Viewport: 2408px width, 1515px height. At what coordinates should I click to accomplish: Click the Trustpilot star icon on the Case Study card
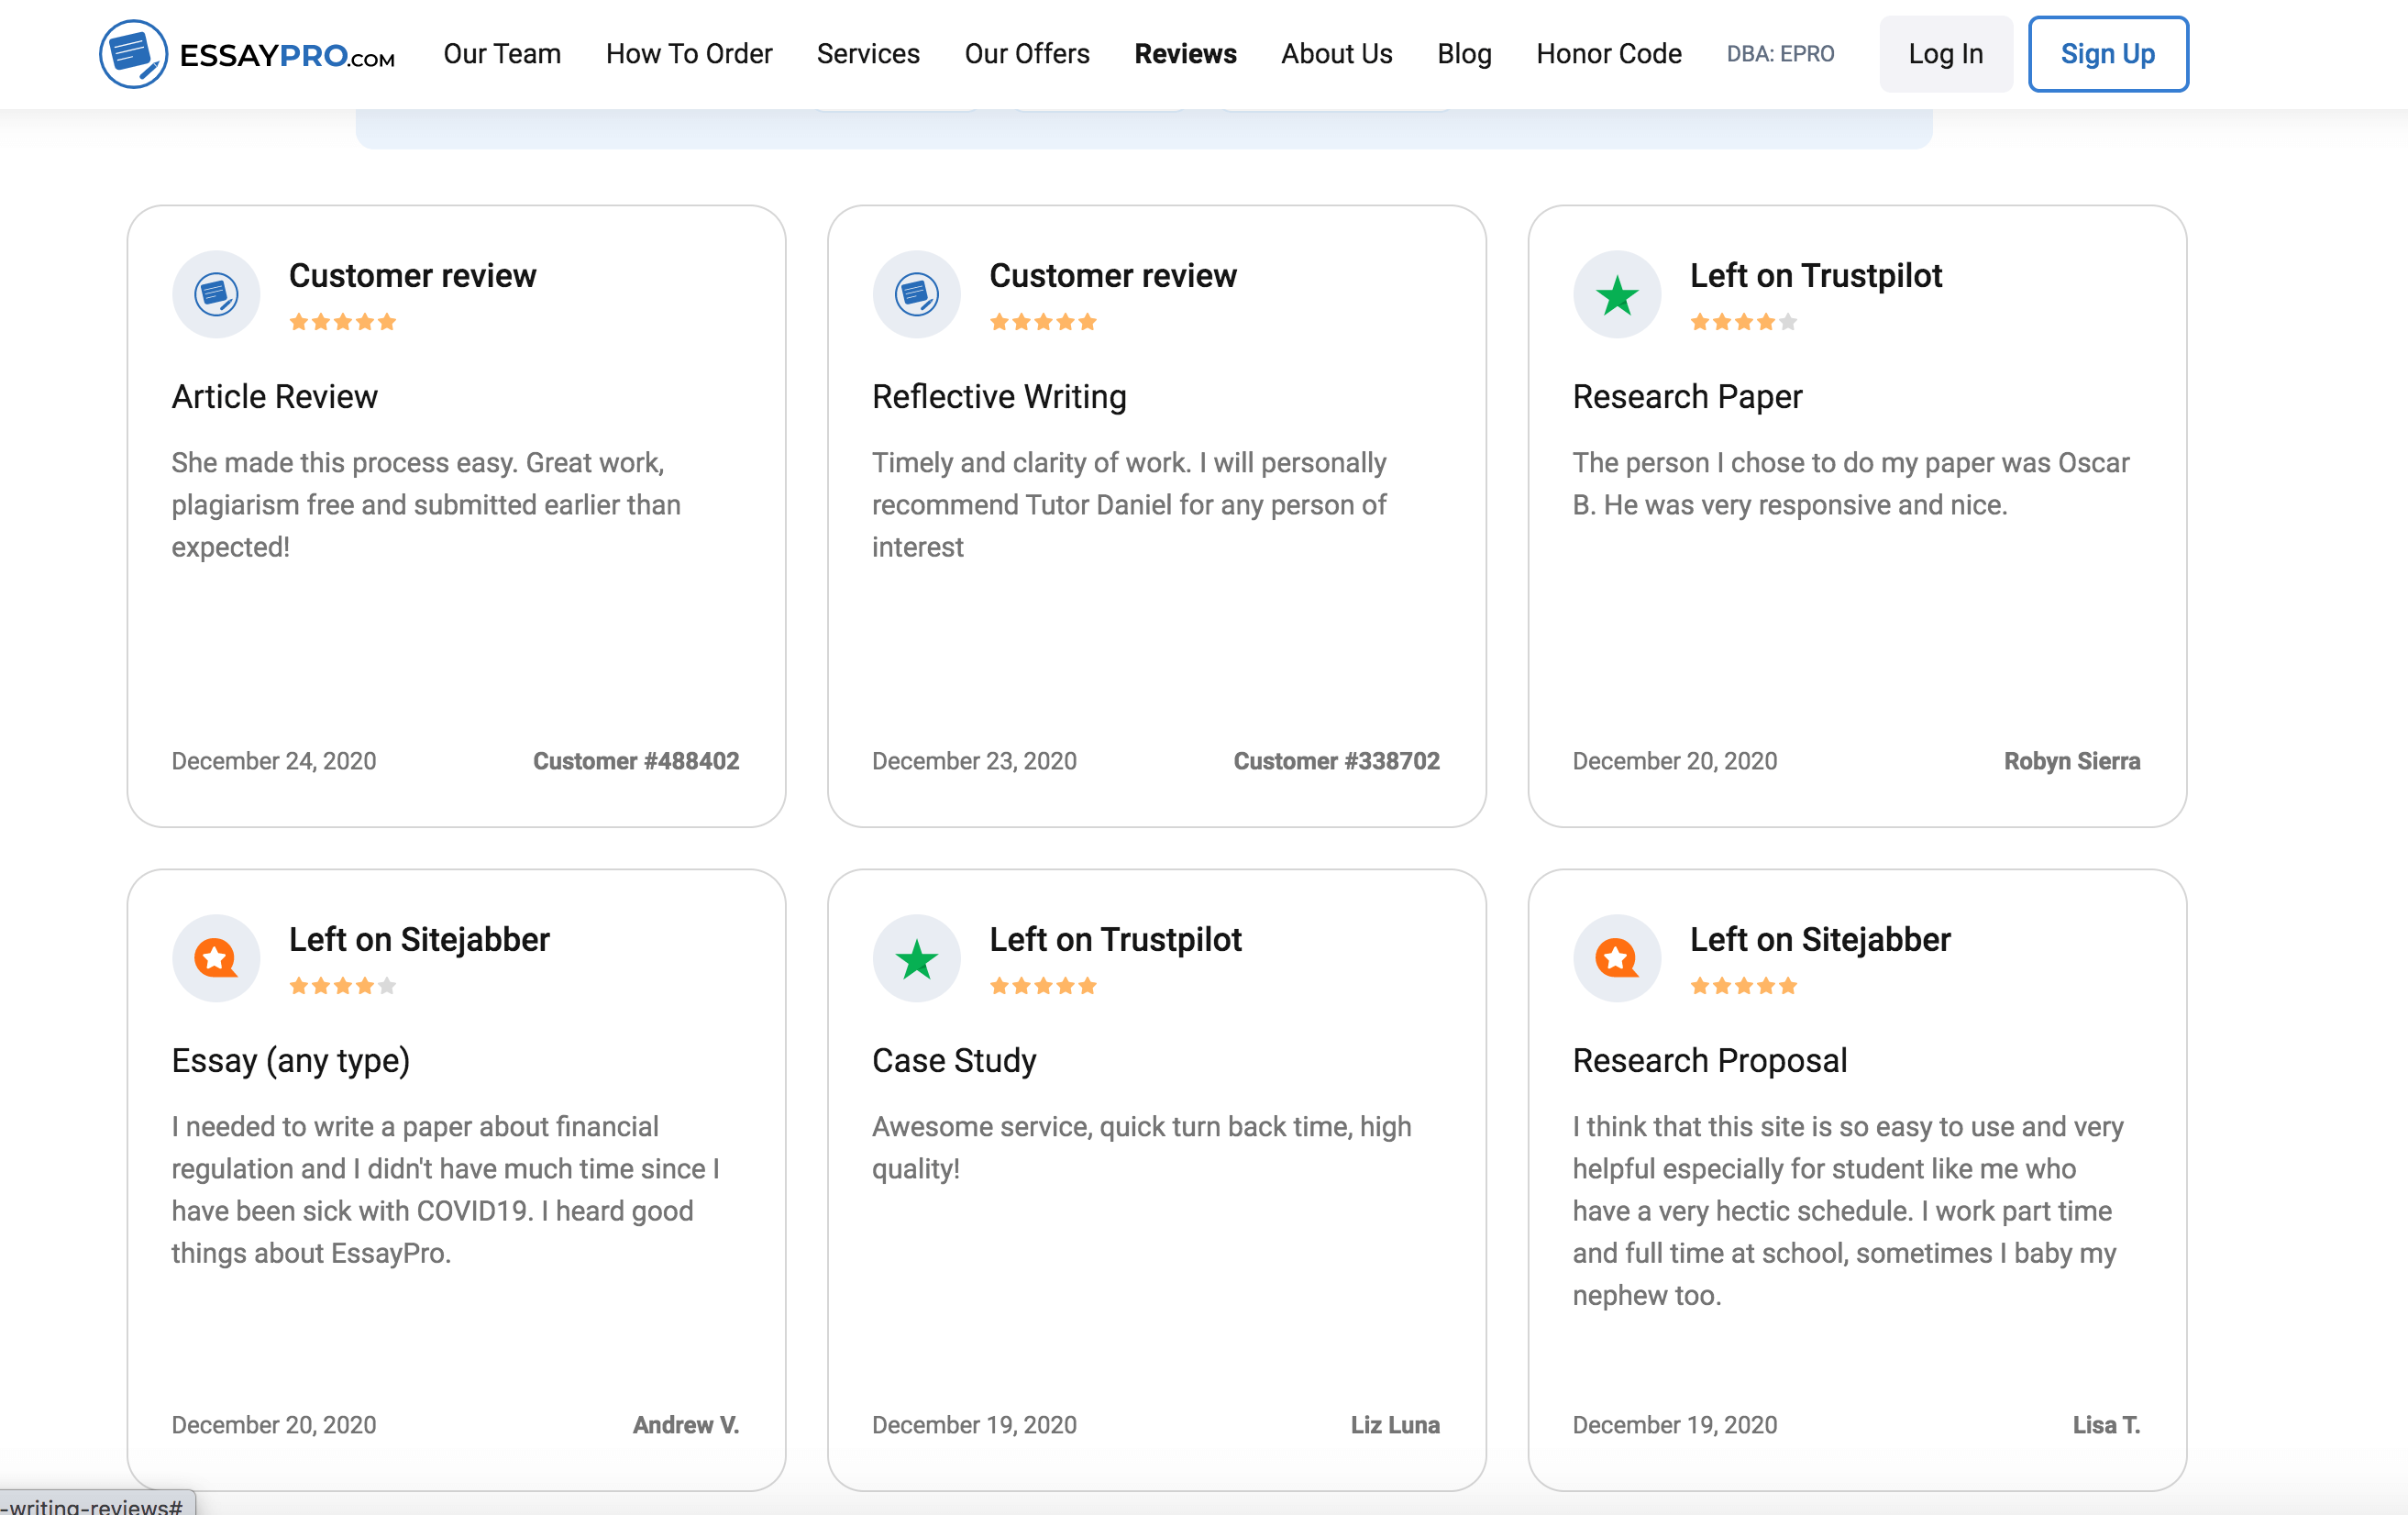pos(916,958)
